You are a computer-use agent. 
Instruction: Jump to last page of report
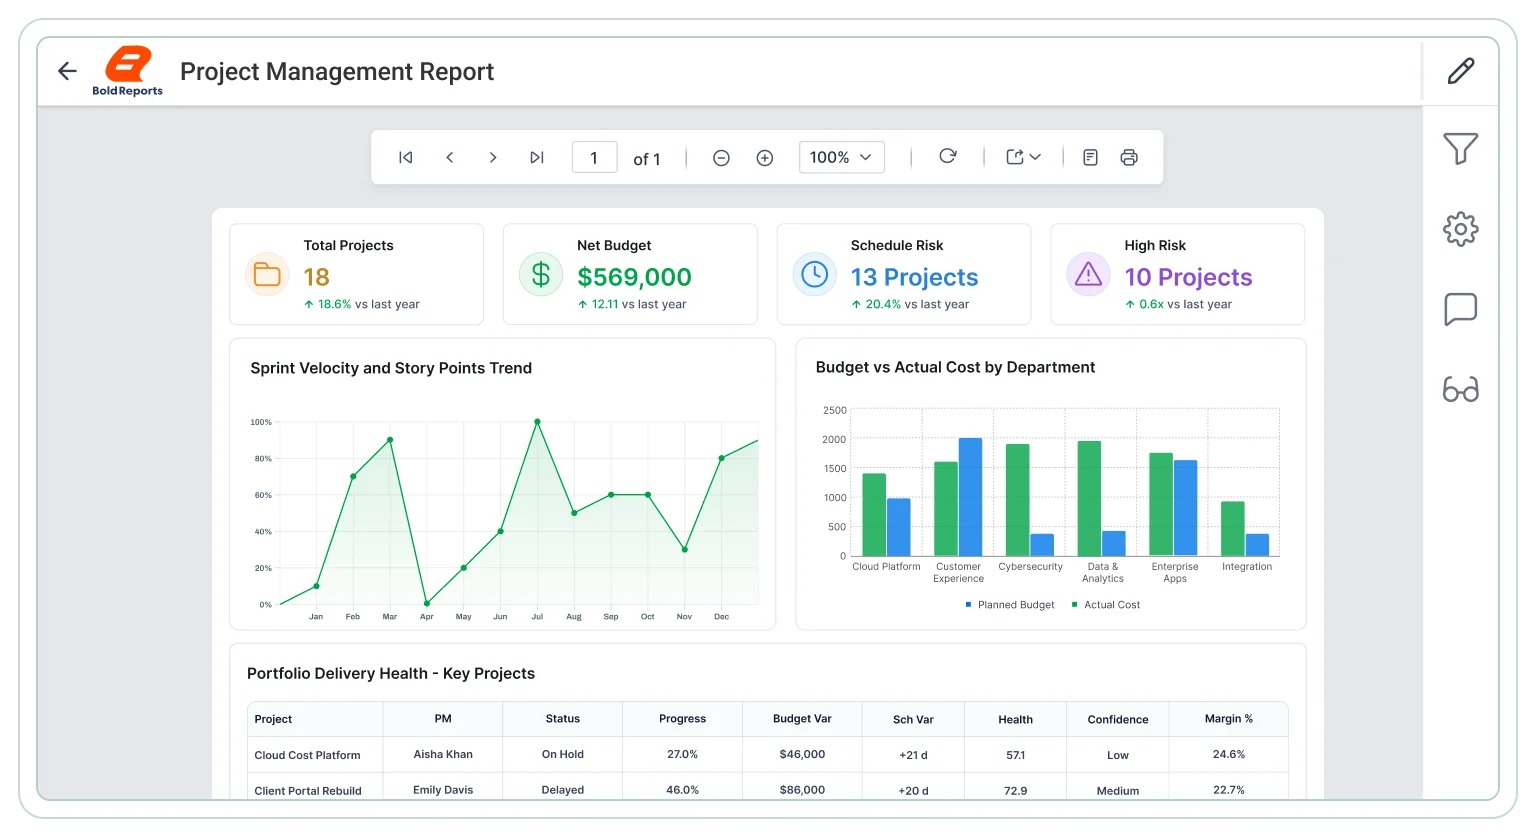click(537, 157)
